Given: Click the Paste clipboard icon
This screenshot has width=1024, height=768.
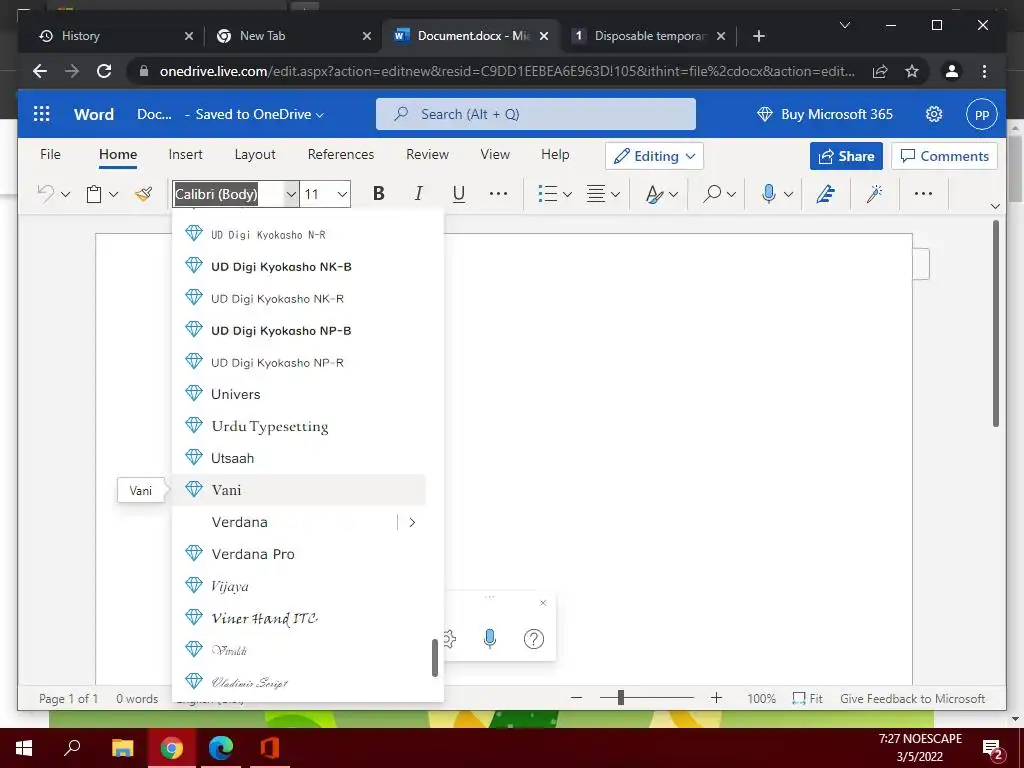Looking at the screenshot, I should 94,194.
